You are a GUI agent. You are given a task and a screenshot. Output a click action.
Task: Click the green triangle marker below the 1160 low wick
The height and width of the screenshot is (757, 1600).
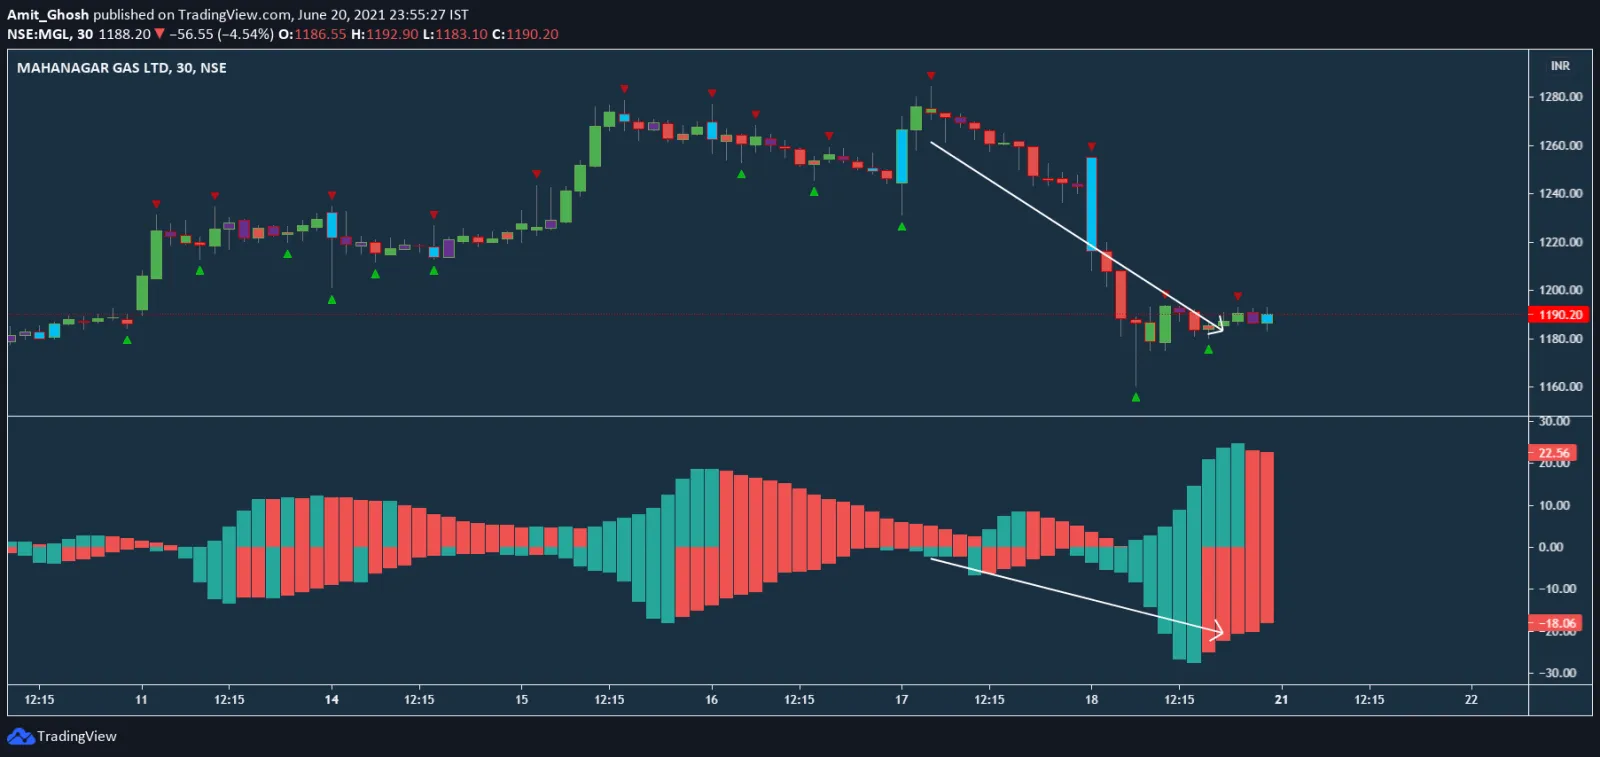tap(1135, 397)
